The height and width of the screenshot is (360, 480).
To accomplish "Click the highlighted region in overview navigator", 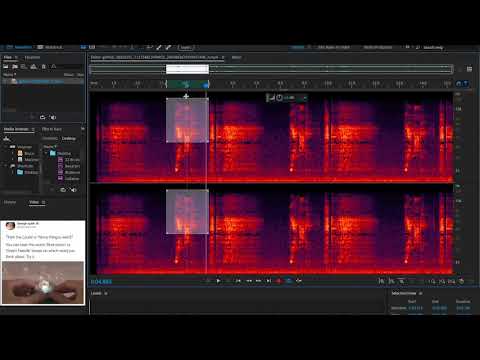I will pyautogui.click(x=187, y=69).
